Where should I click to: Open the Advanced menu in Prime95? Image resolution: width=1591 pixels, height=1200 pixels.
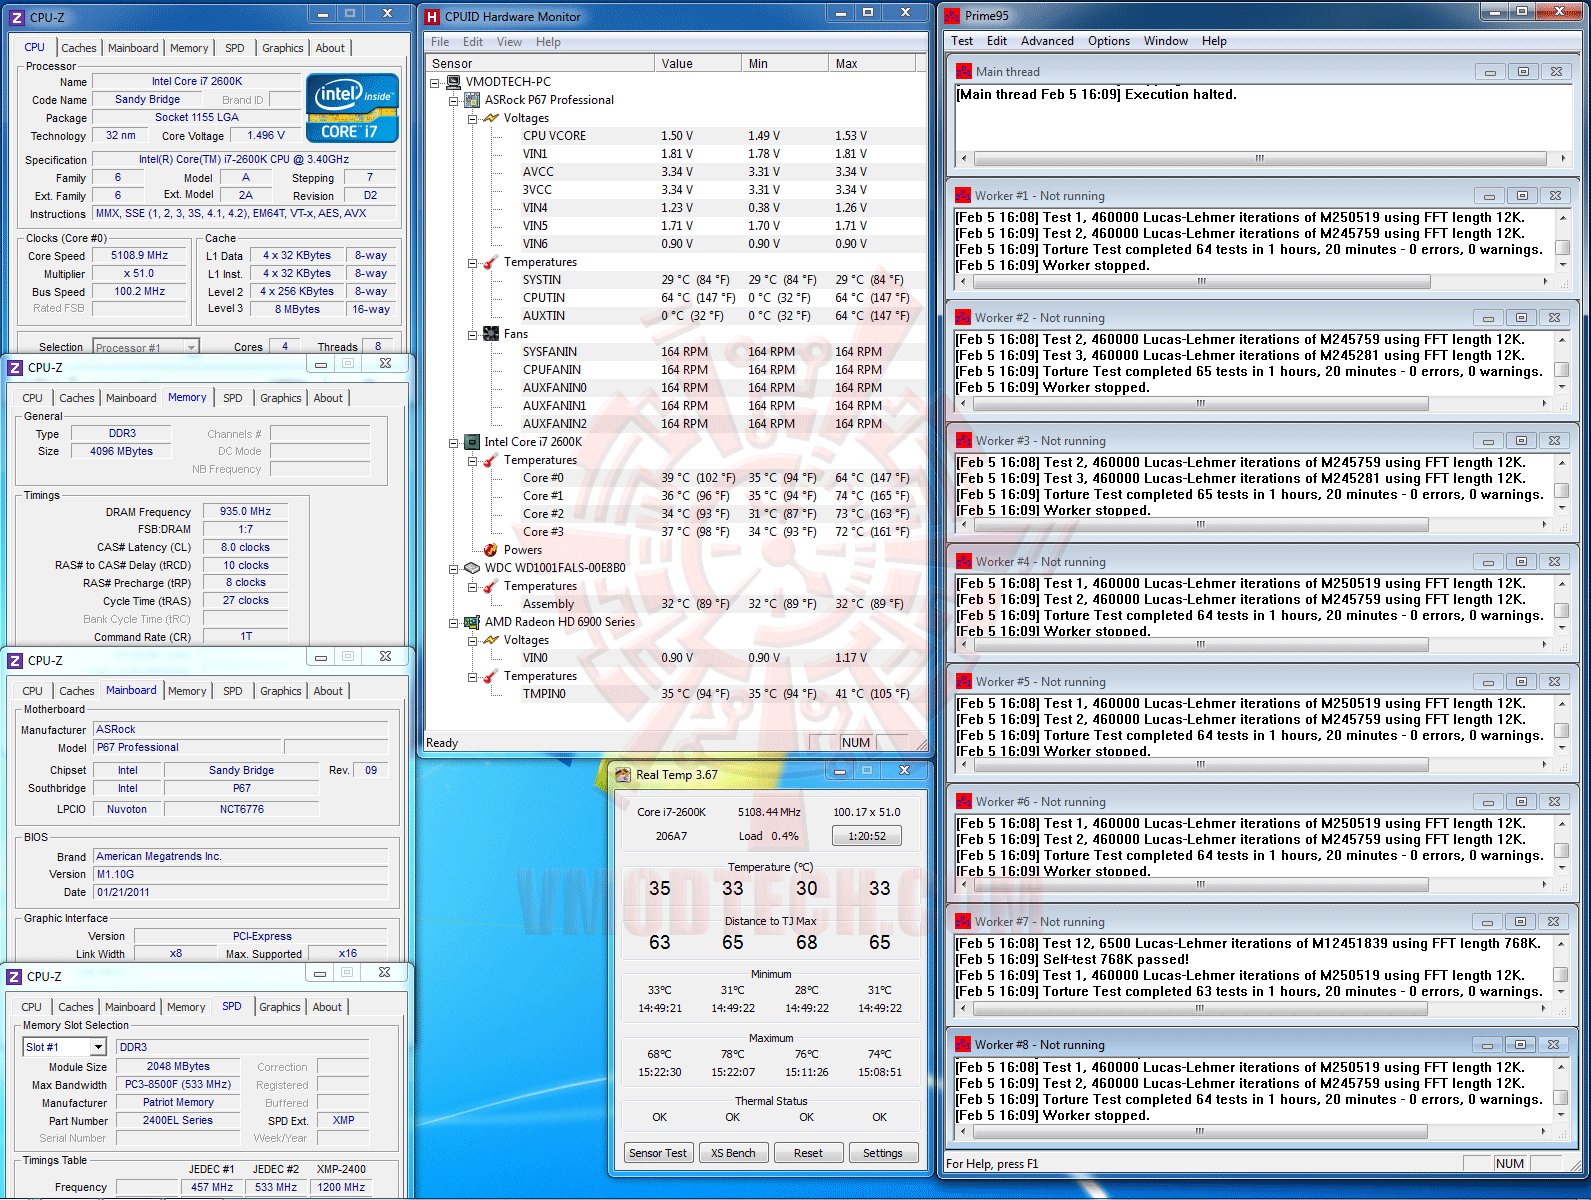pyautogui.click(x=1047, y=41)
